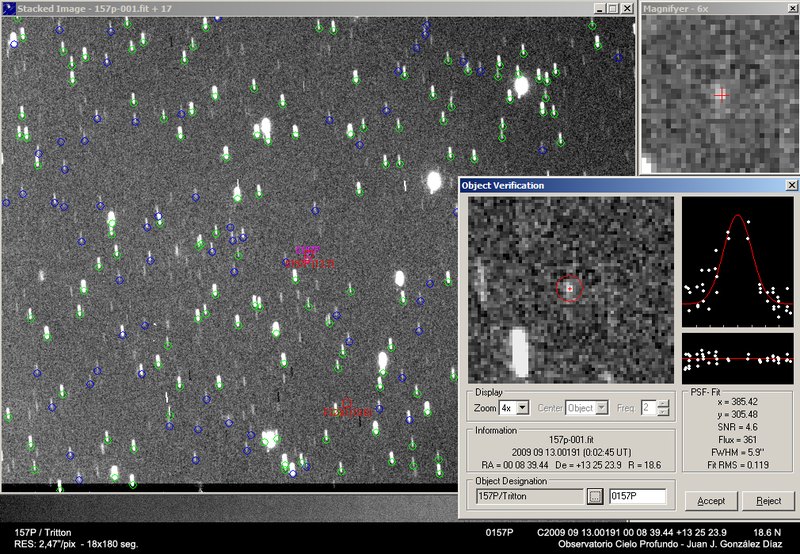
Task: Click the PSF residuals plot
Action: (738, 359)
